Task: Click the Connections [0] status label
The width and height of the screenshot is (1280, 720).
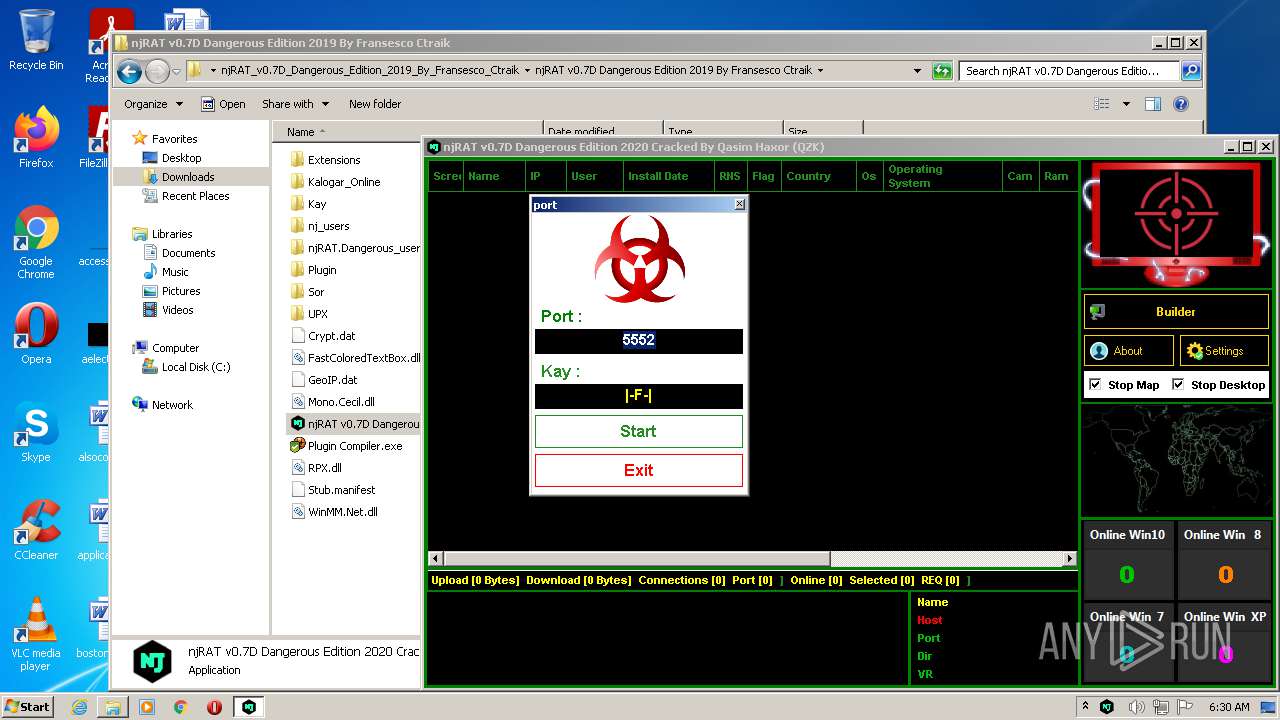Action: pyautogui.click(x=682, y=580)
